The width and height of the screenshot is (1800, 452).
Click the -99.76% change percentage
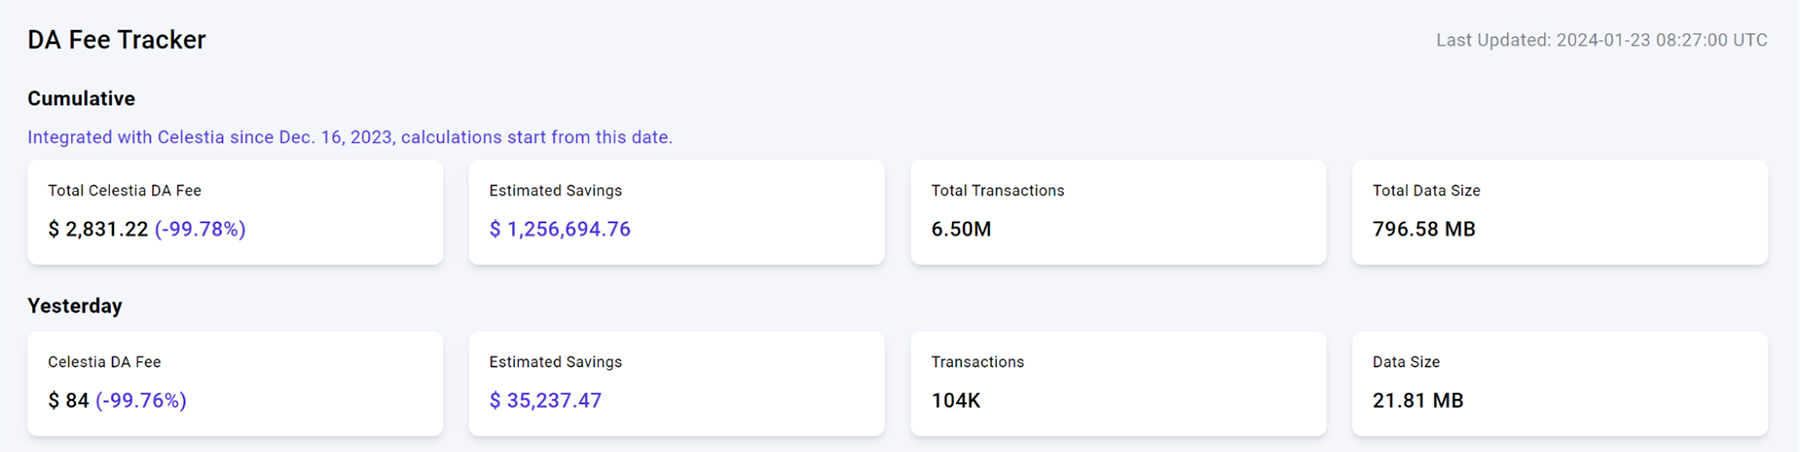(x=141, y=401)
